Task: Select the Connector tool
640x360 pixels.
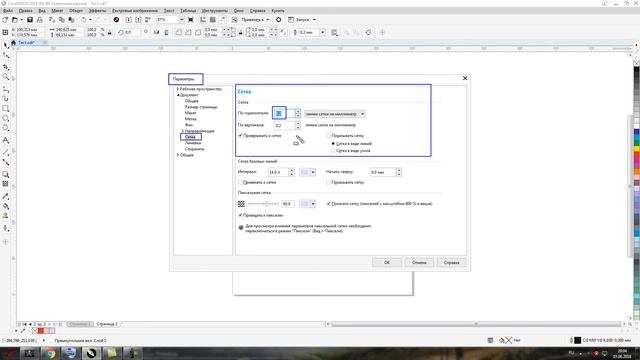Action: pyautogui.click(x=6, y=162)
